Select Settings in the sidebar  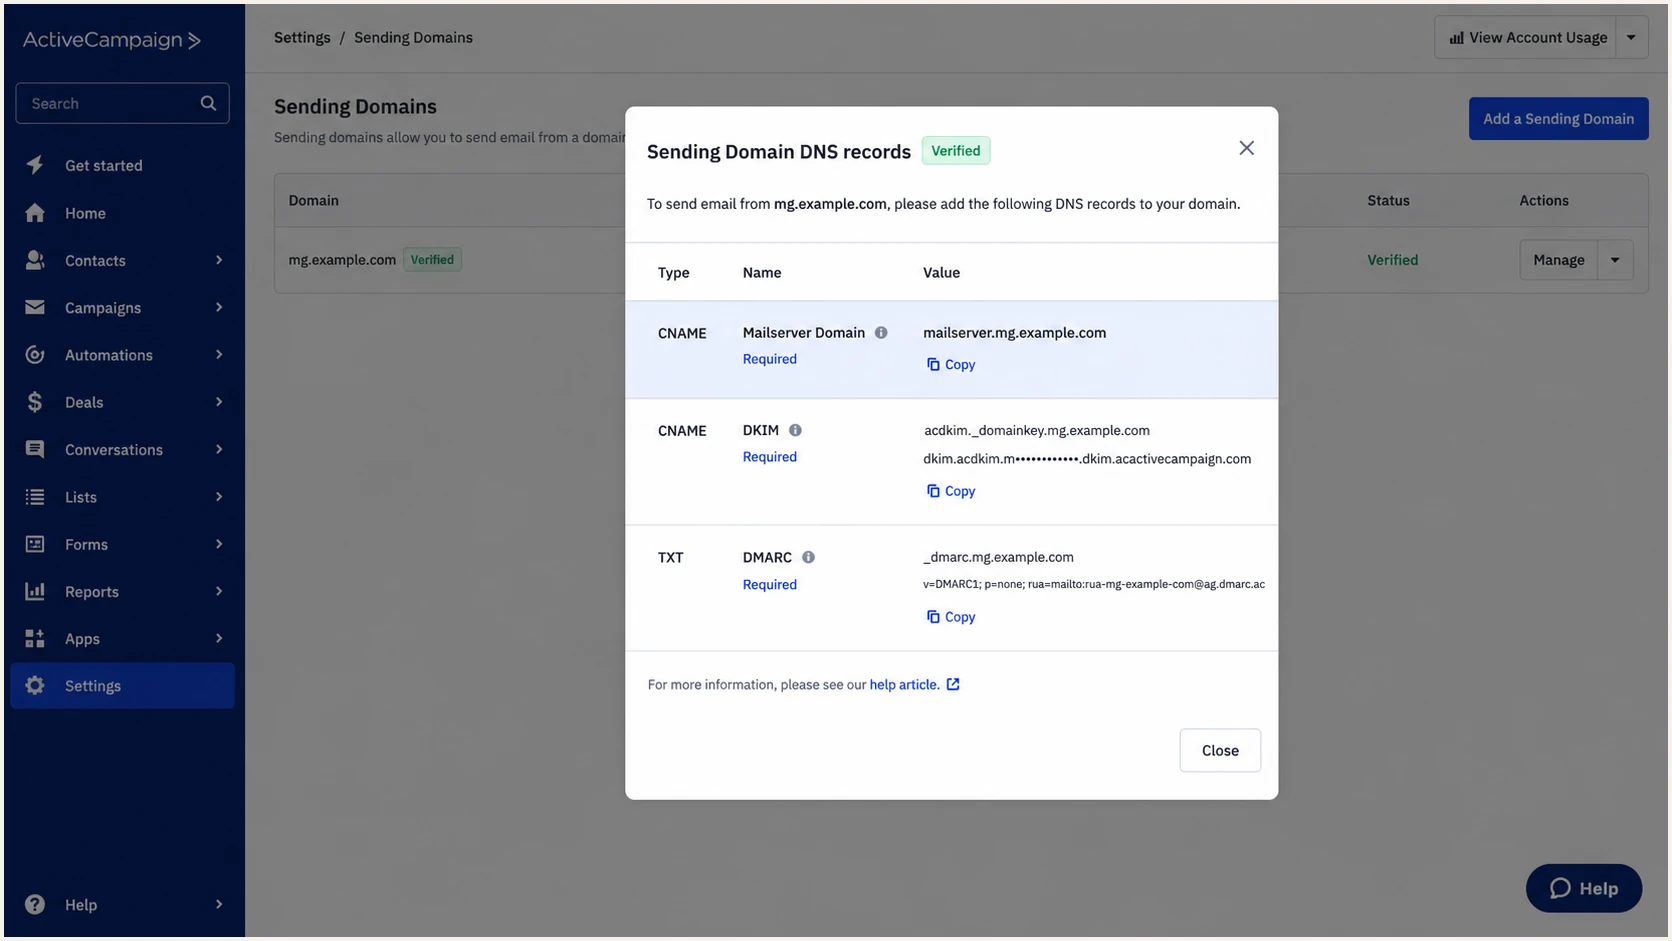click(x=122, y=686)
